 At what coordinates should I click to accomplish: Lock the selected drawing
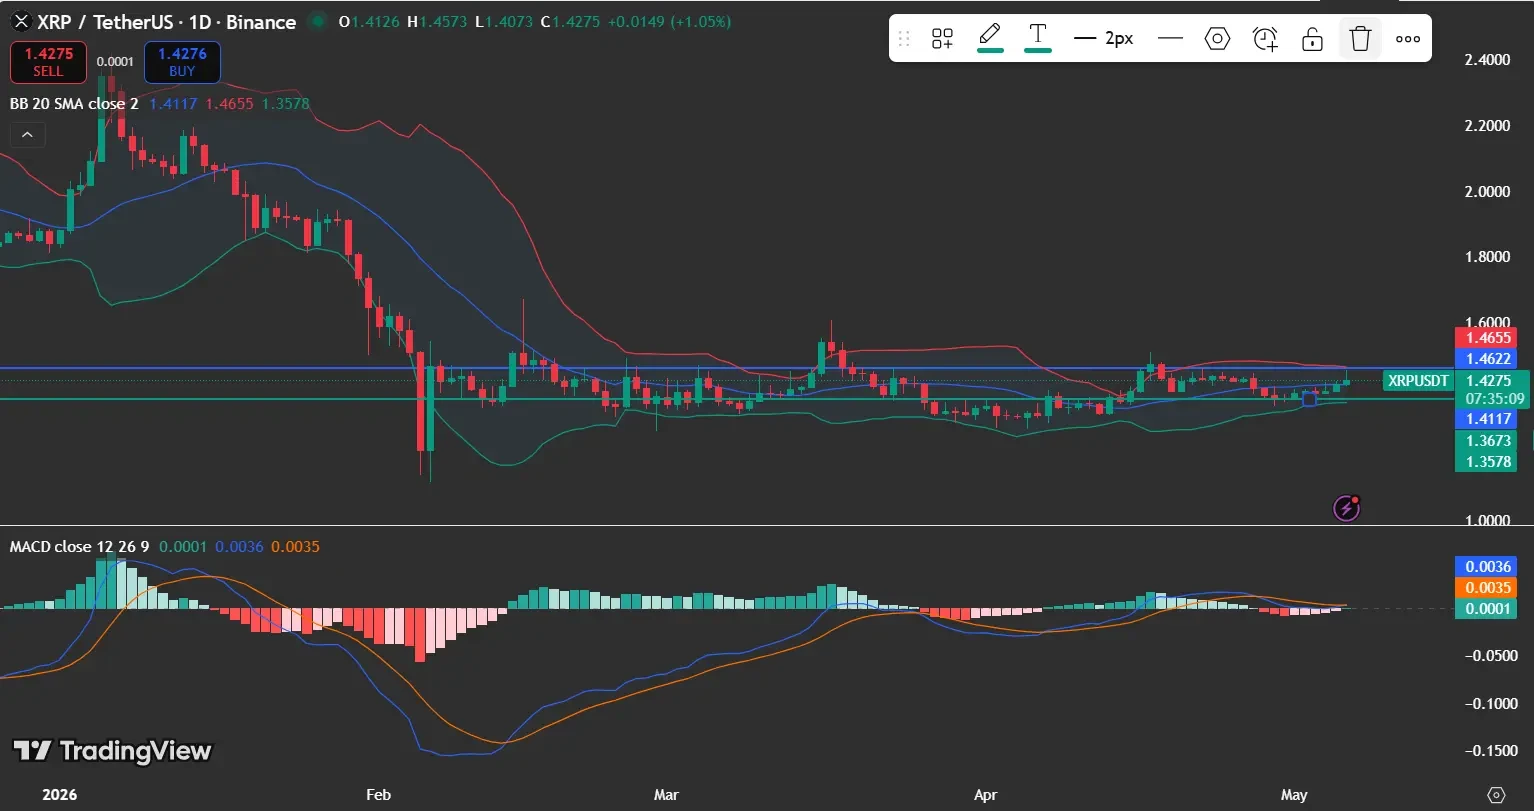click(x=1312, y=39)
